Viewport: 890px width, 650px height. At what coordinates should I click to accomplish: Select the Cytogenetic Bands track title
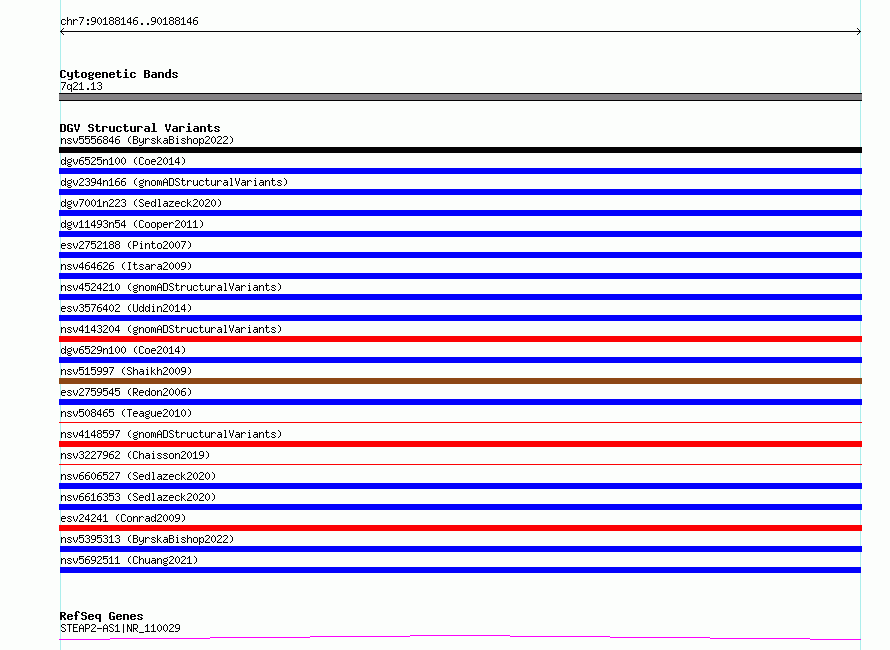coord(119,74)
